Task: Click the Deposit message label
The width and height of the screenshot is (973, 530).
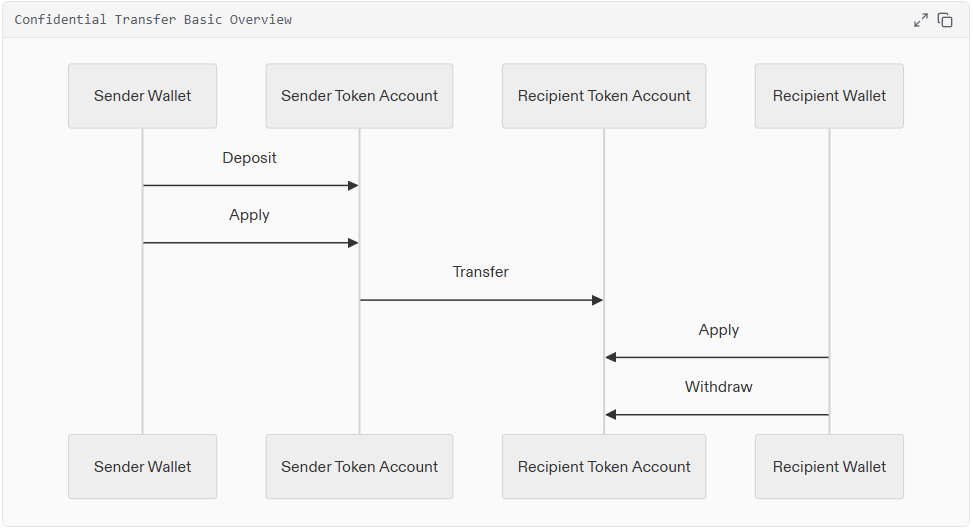Action: pos(249,158)
